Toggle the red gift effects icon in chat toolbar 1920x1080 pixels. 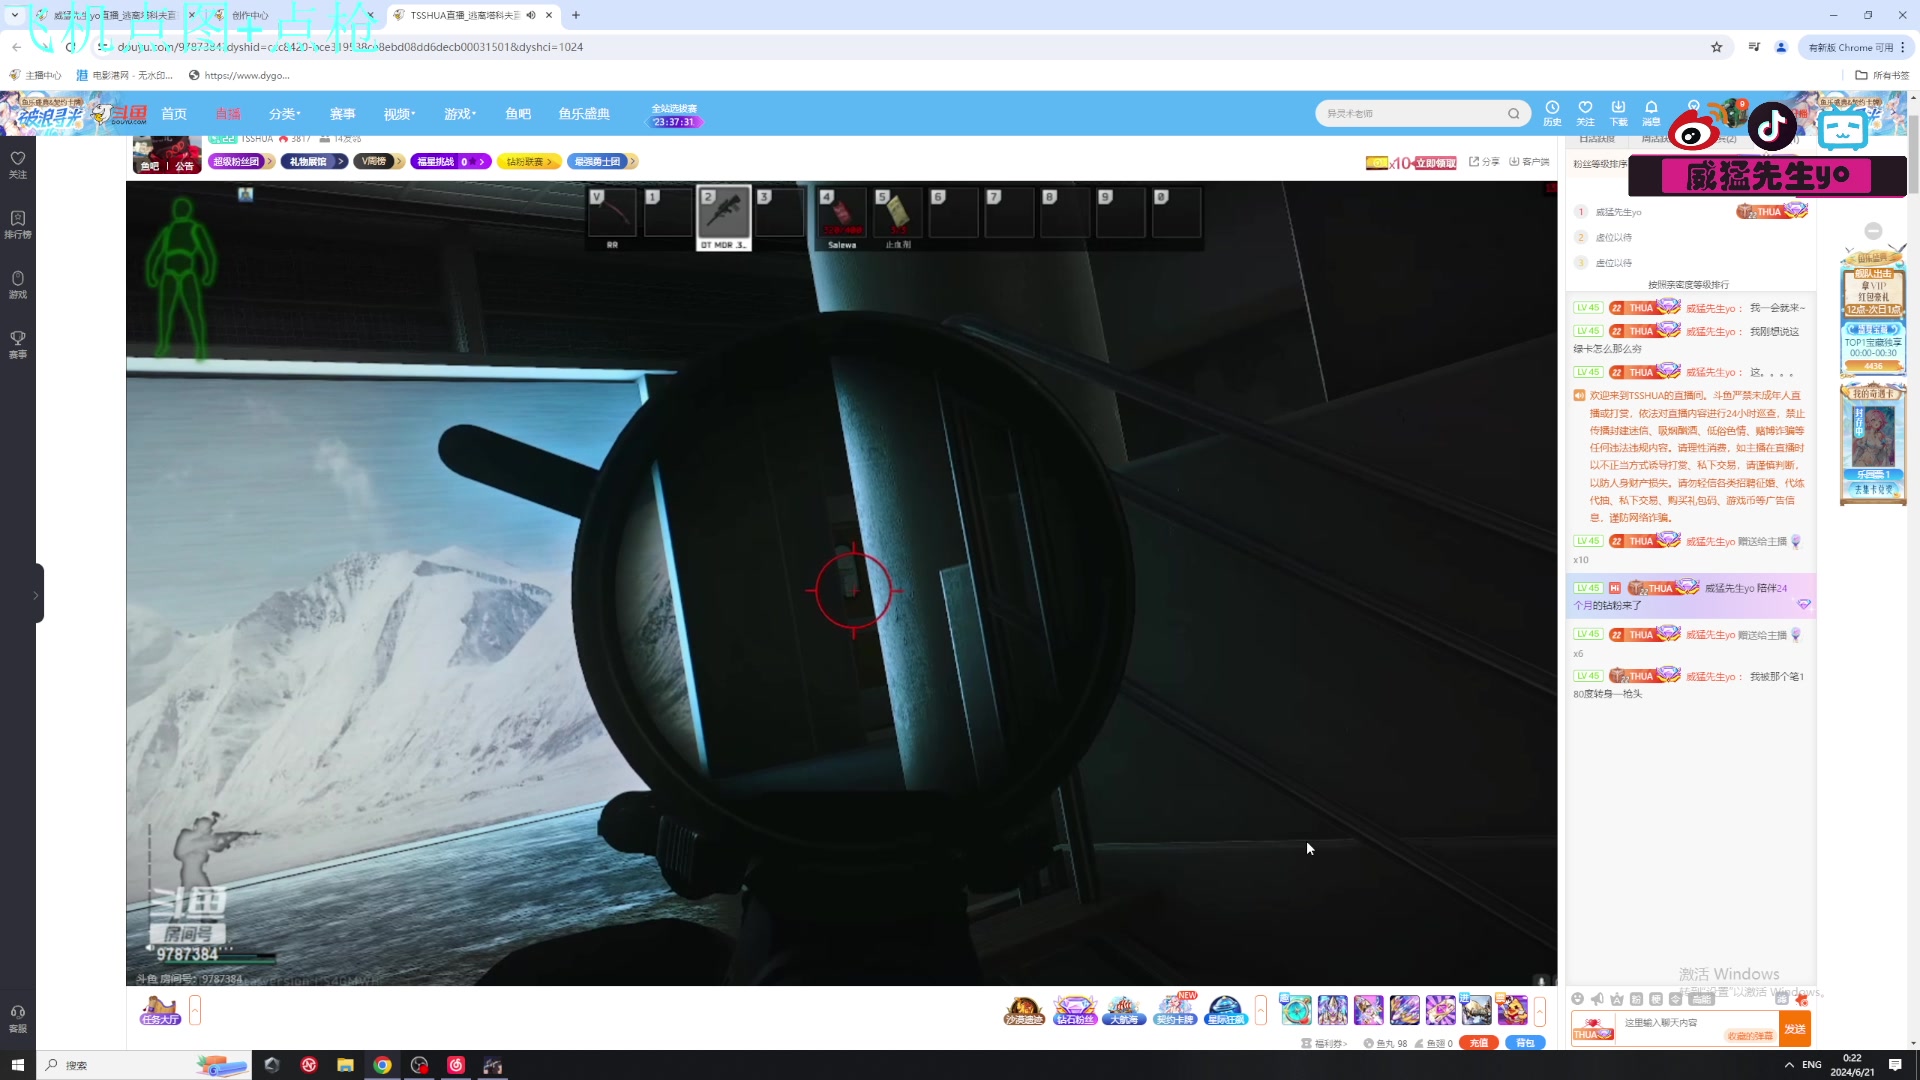pos(1802,1001)
